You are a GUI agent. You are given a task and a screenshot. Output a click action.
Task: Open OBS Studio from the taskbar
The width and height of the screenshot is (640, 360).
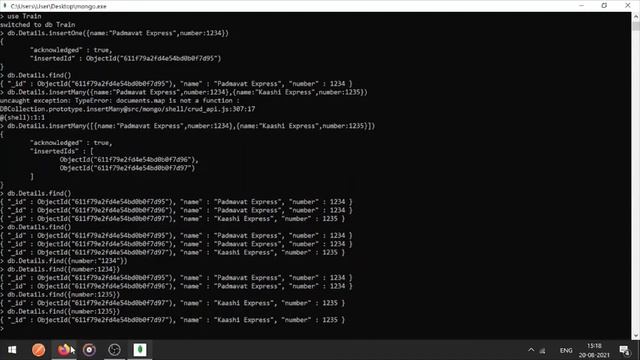114,350
